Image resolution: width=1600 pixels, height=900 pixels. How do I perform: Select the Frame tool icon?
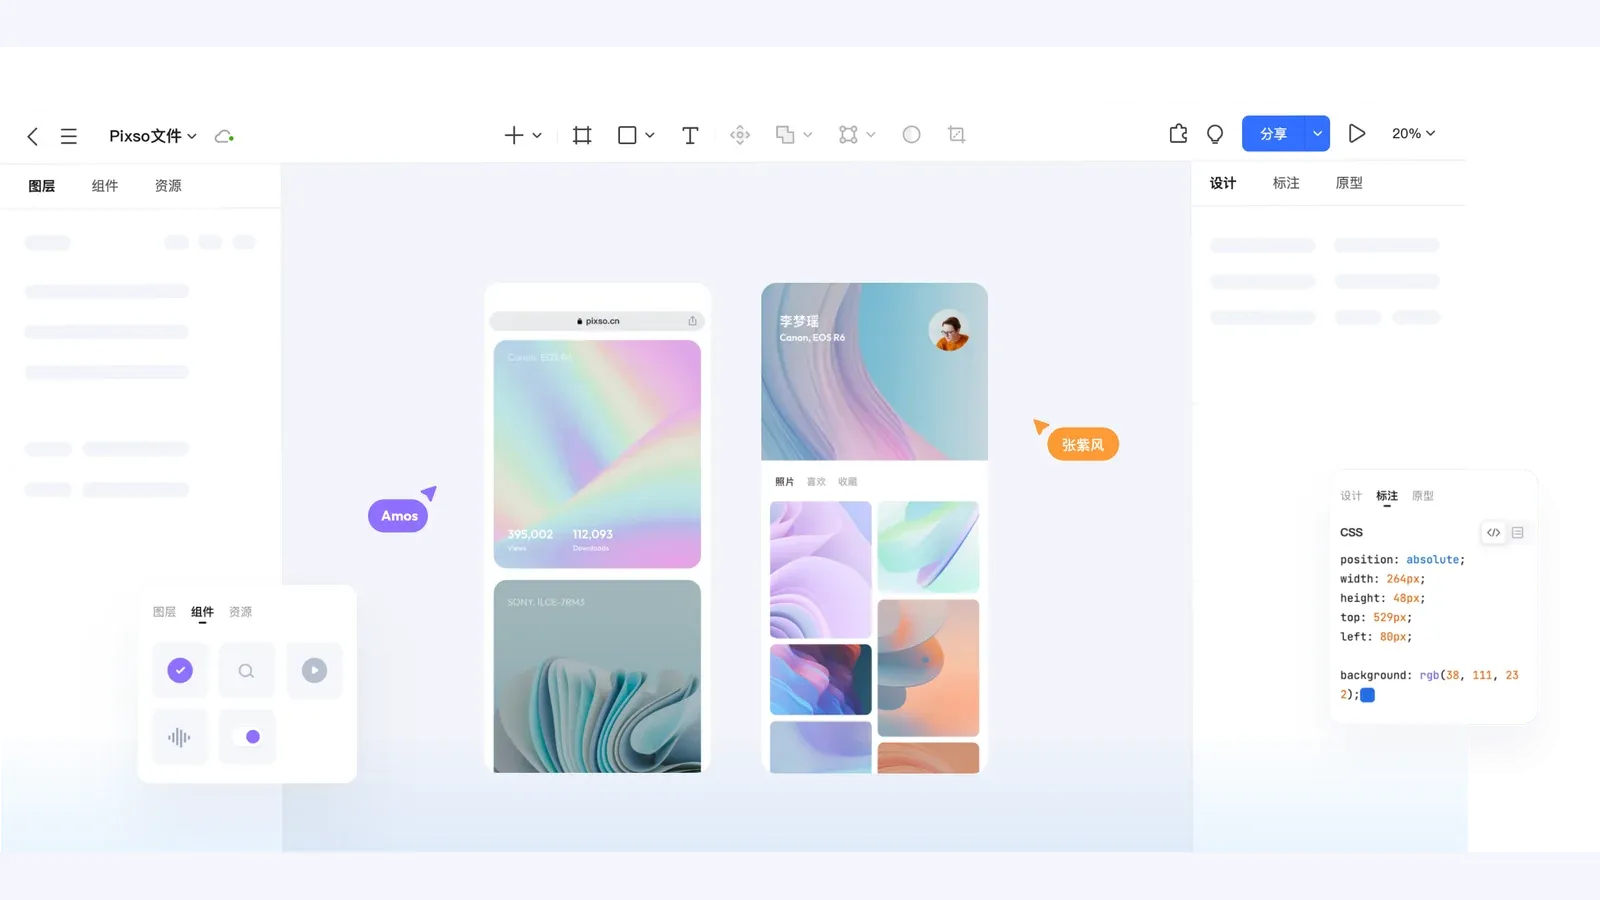[582, 135]
